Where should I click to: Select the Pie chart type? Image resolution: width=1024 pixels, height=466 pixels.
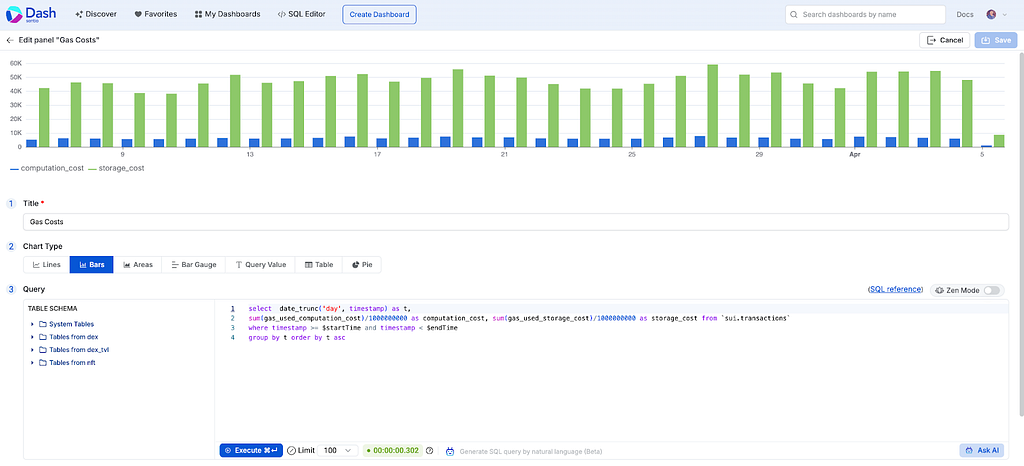[362, 264]
